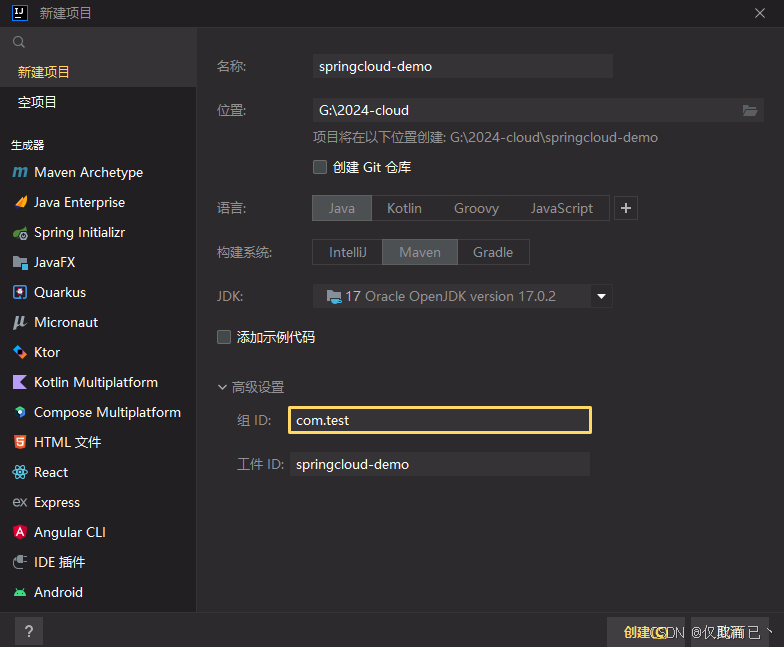Click the Android robot icon
The height and width of the screenshot is (647, 784).
(x=20, y=592)
